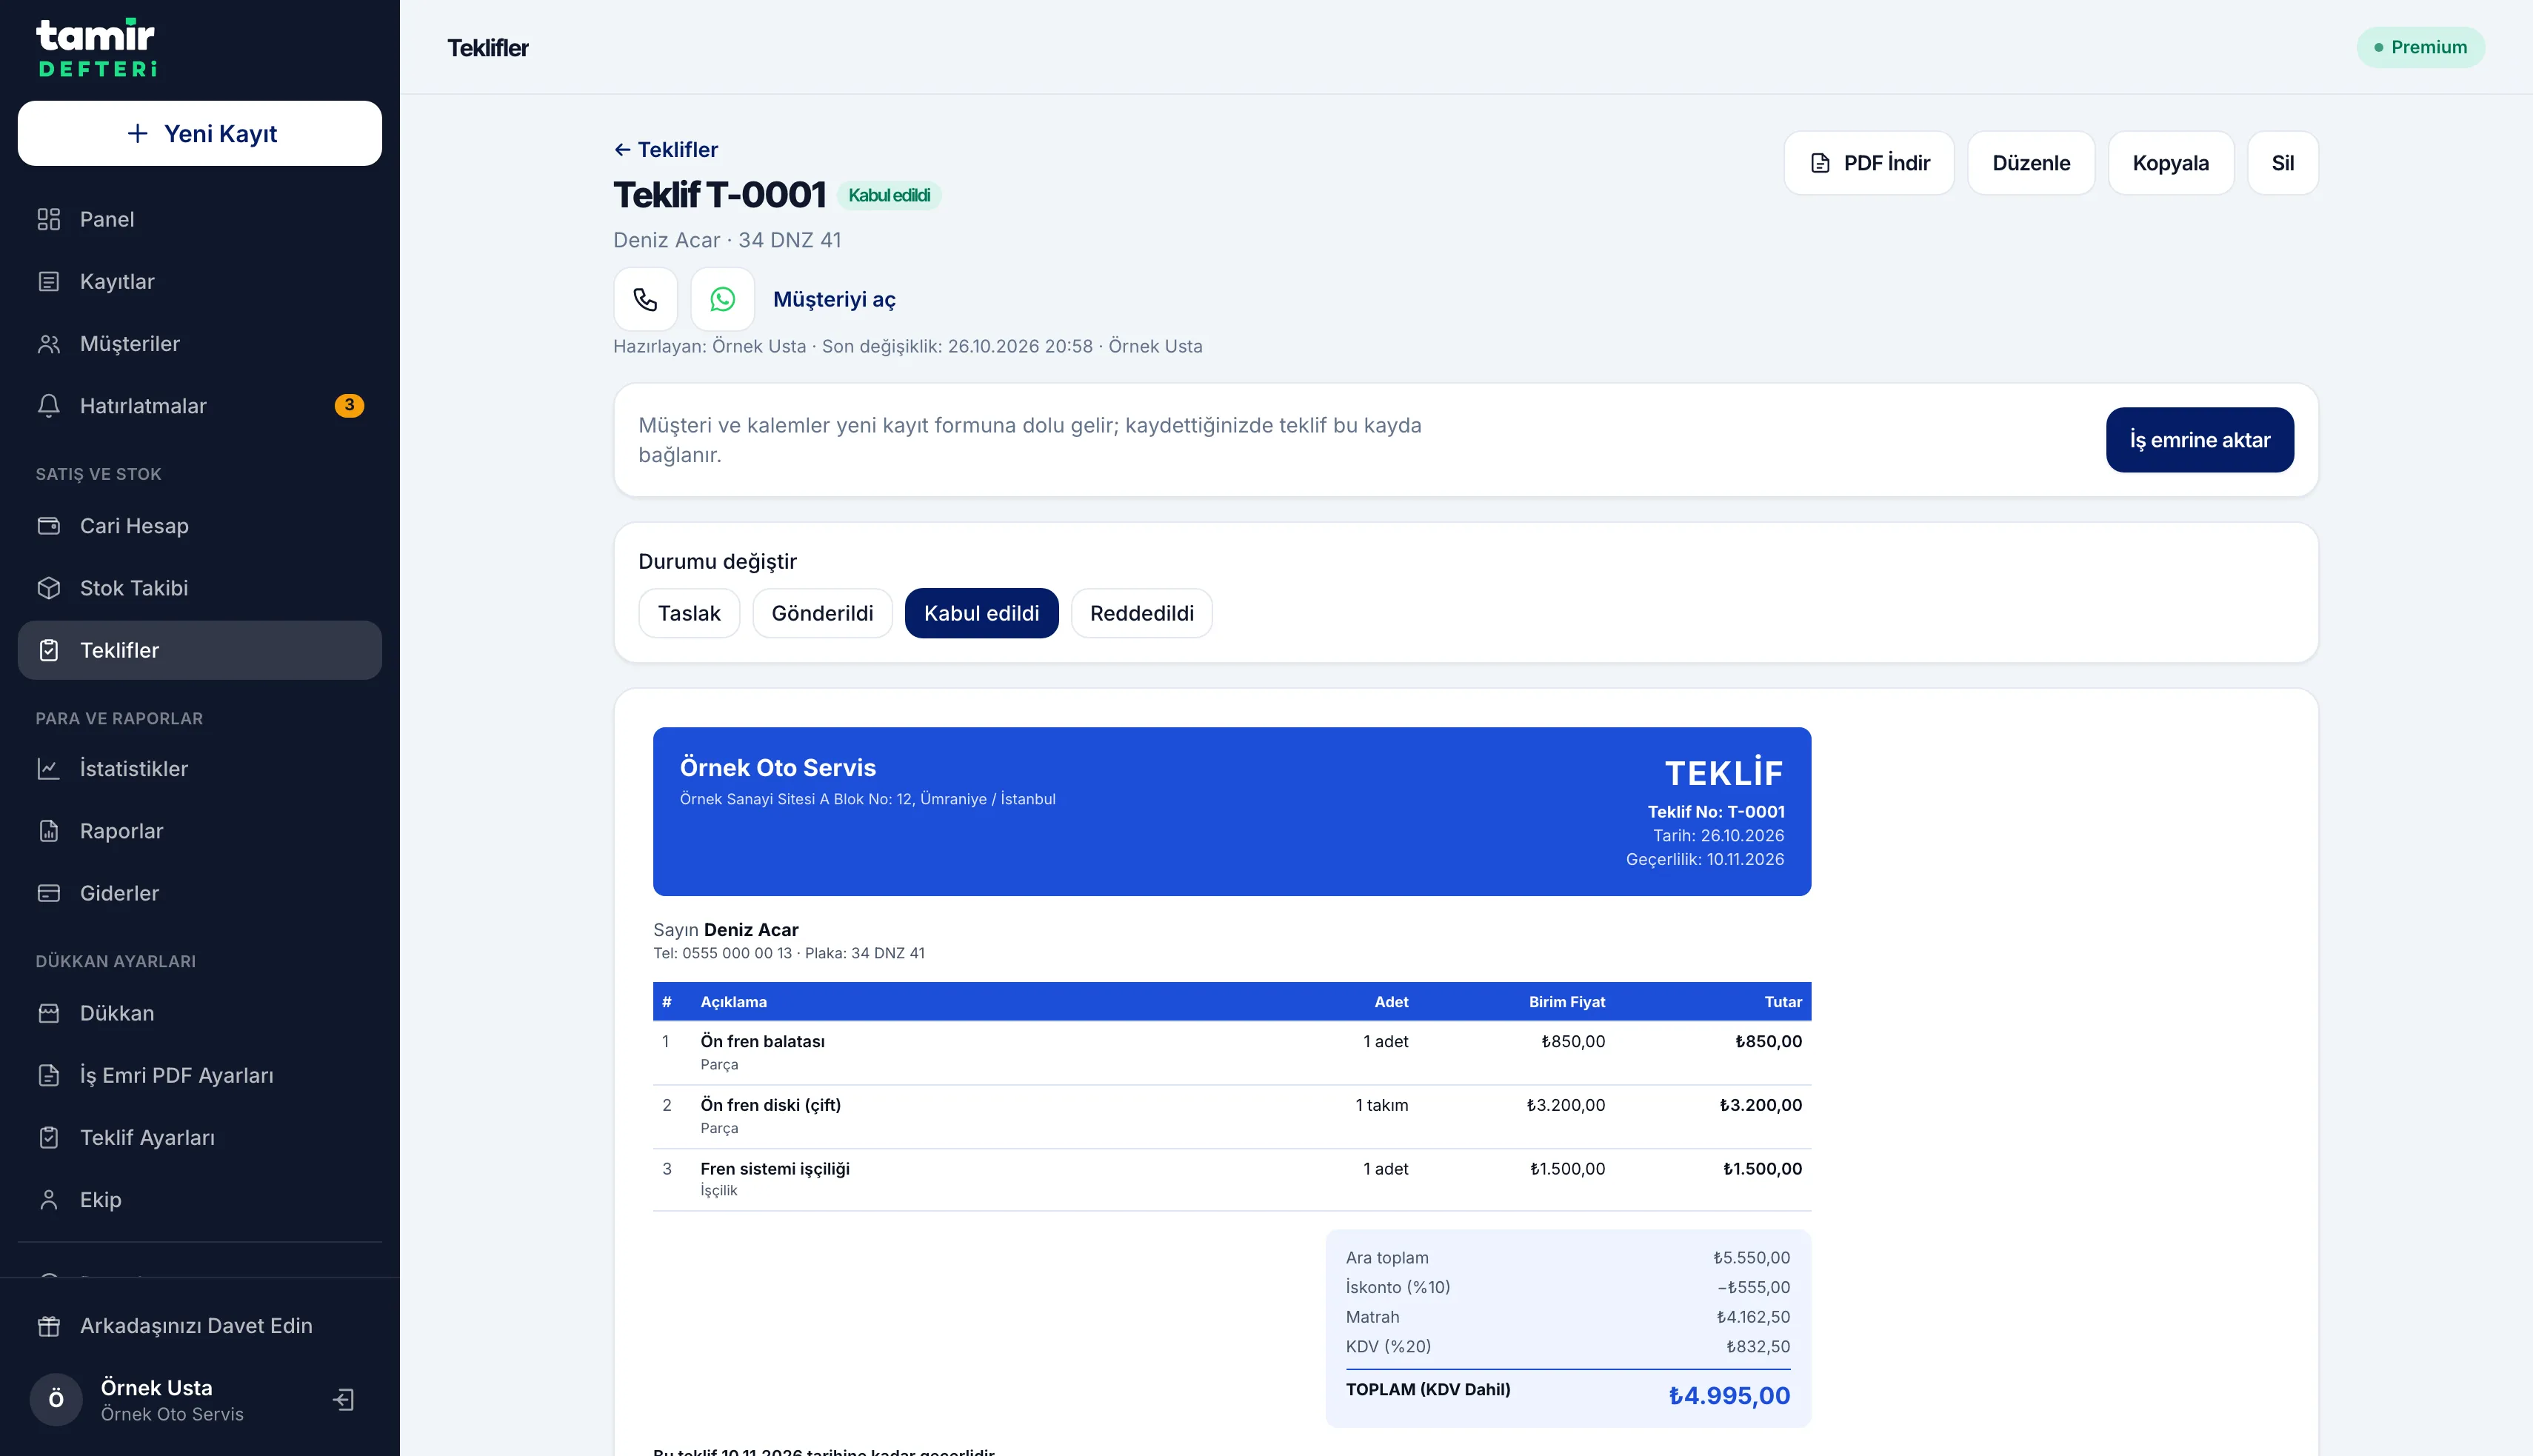Click the Ekip person icon
2533x1456 pixels.
point(49,1200)
